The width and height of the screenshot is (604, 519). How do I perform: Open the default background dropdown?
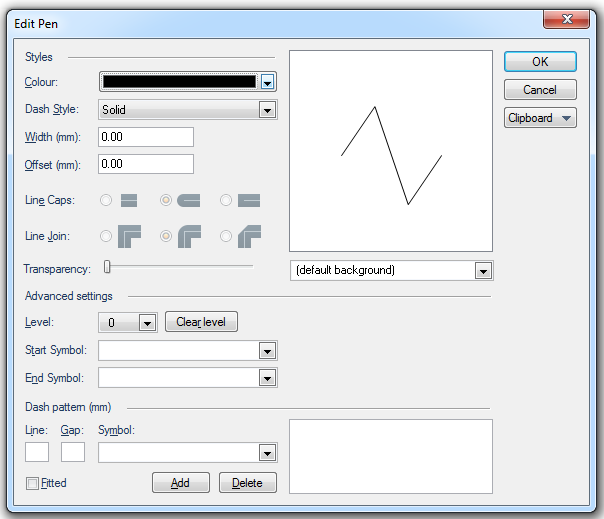(x=483, y=270)
